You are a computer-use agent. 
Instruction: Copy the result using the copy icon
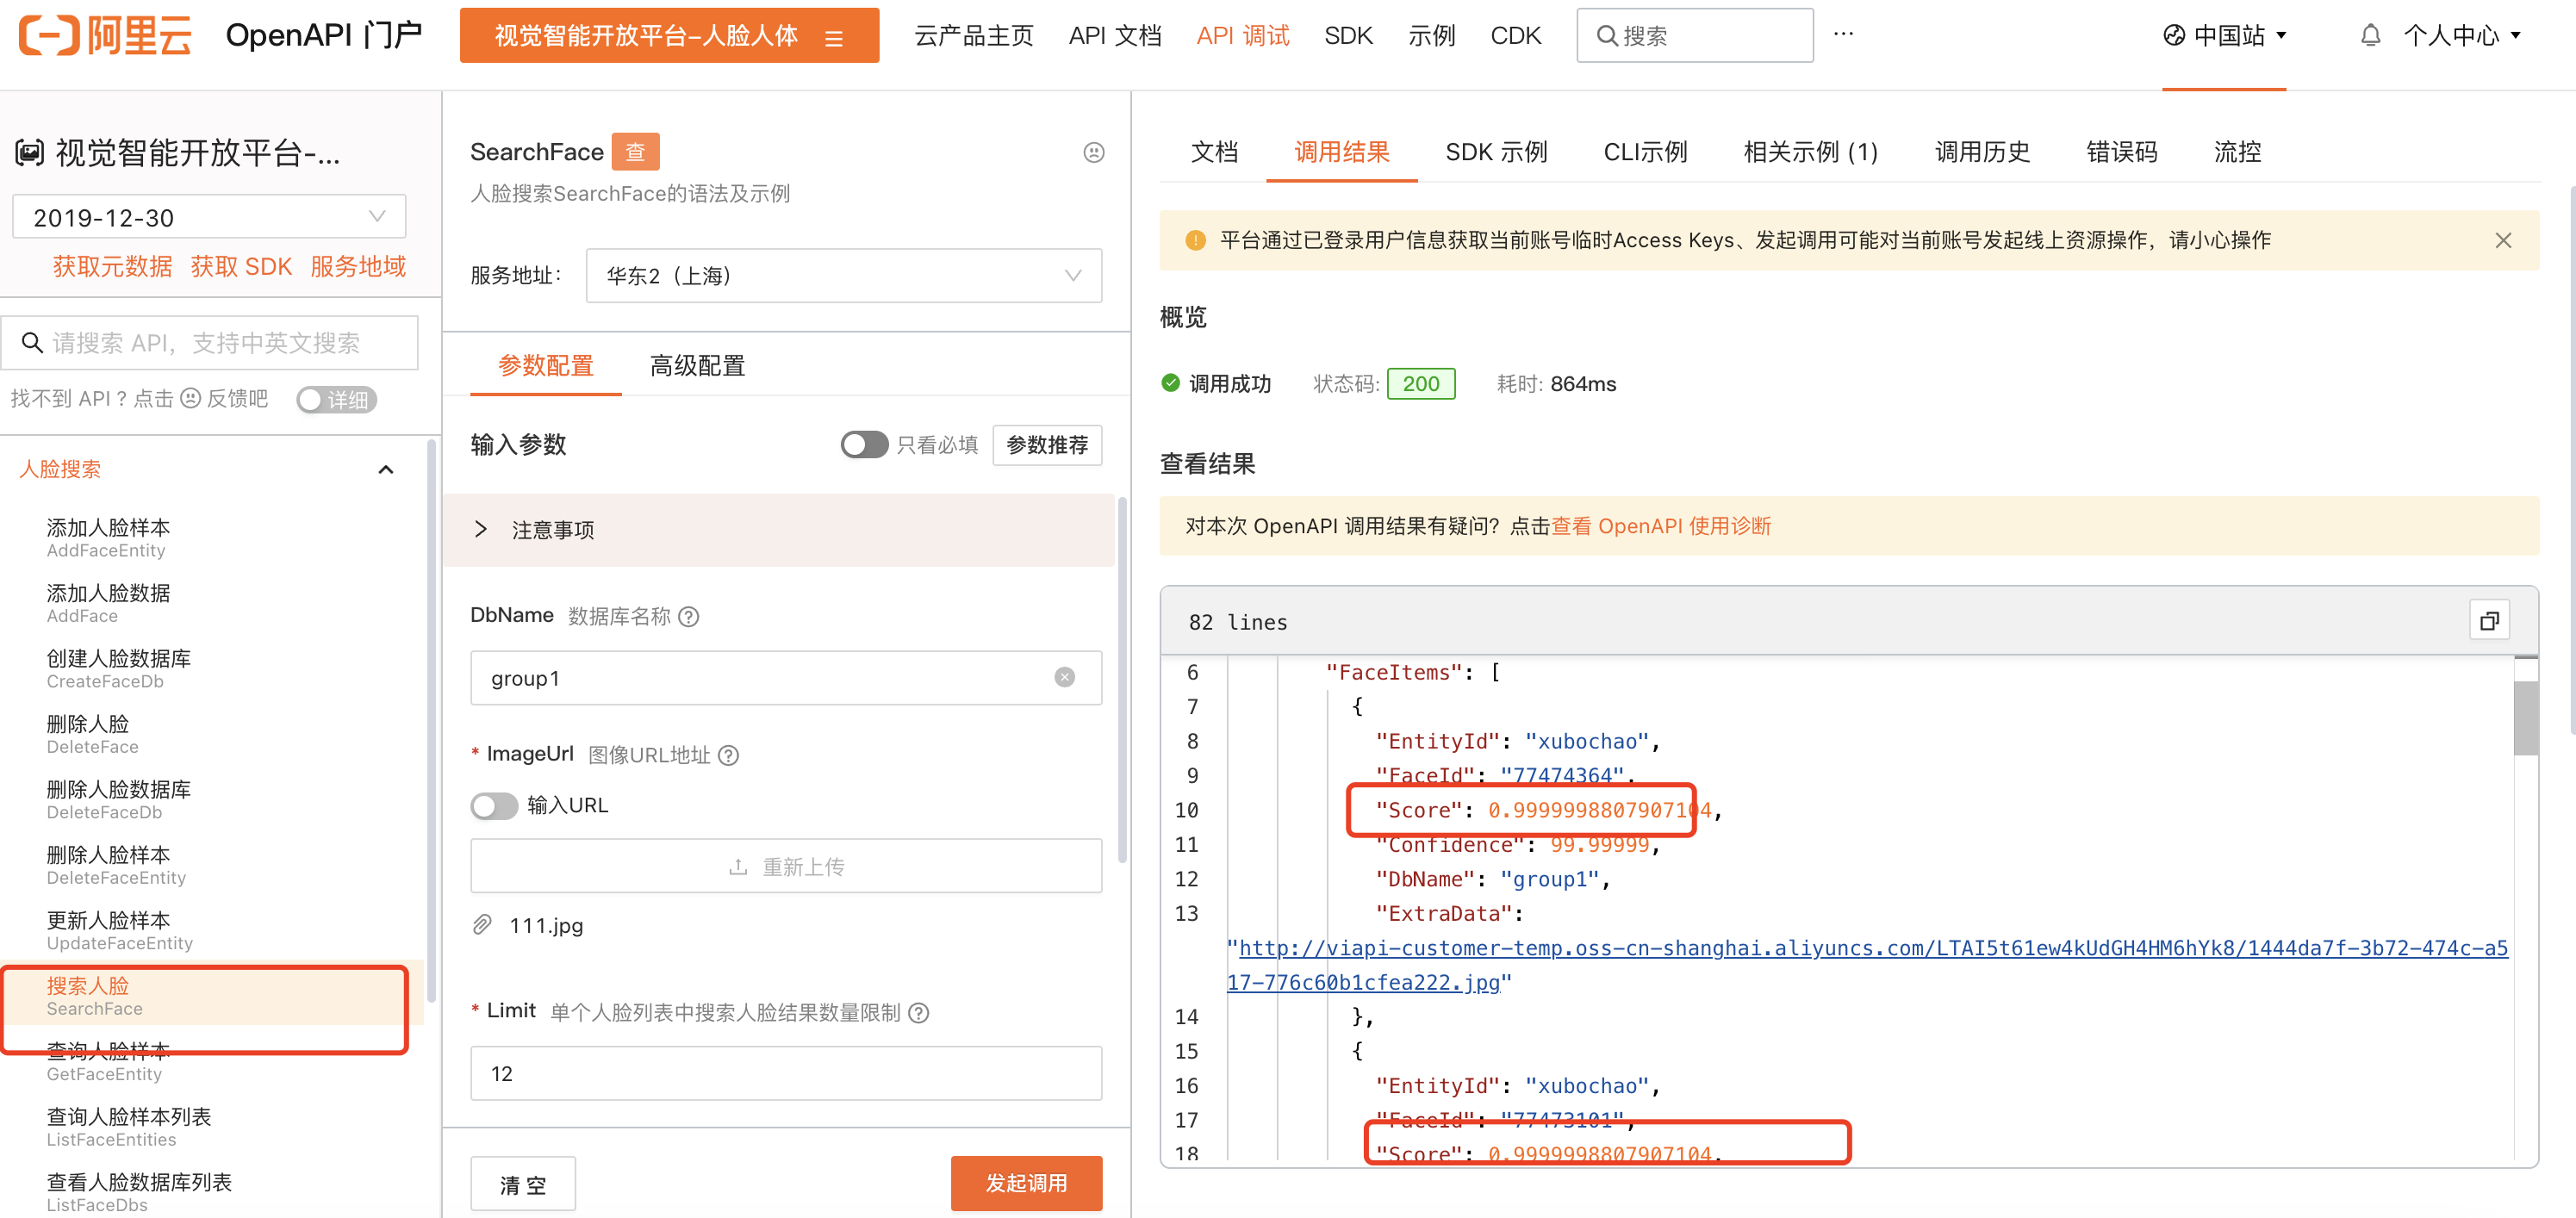2489,621
